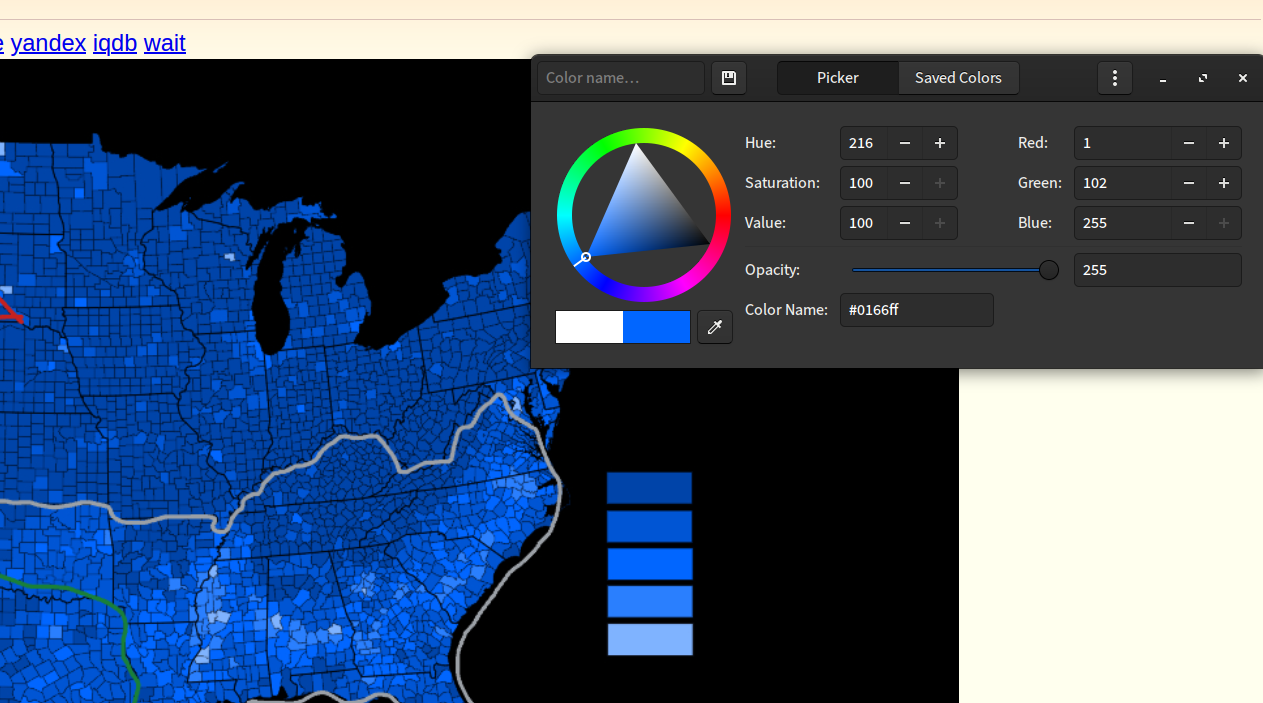1263x703 pixels.
Task: Decrease Blue with the minus button
Action: [x=1189, y=223]
